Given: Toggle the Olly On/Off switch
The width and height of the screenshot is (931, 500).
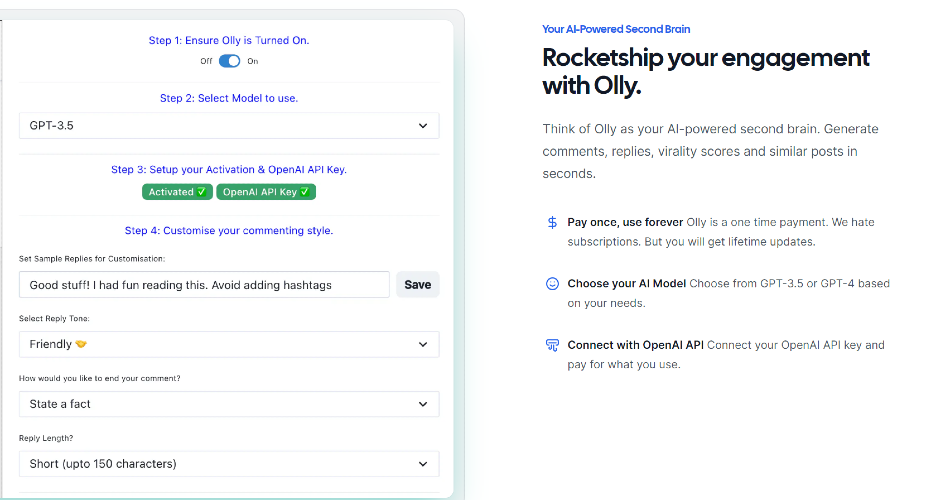Looking at the screenshot, I should (x=229, y=61).
